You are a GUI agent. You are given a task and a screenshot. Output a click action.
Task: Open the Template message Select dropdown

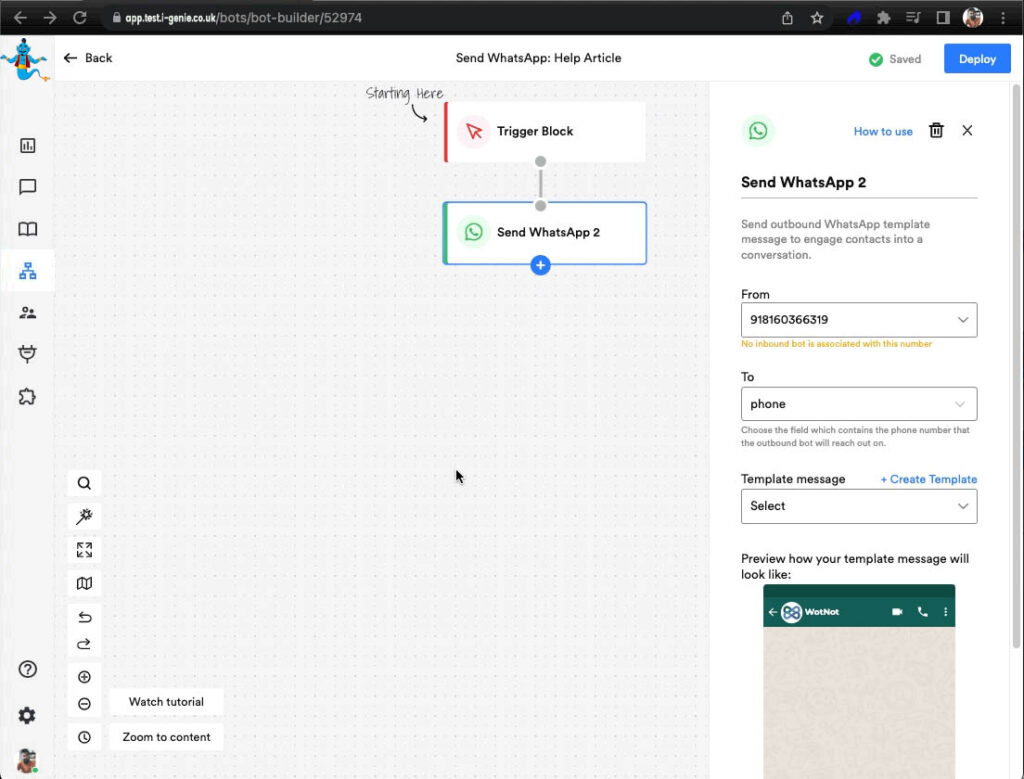tap(858, 506)
